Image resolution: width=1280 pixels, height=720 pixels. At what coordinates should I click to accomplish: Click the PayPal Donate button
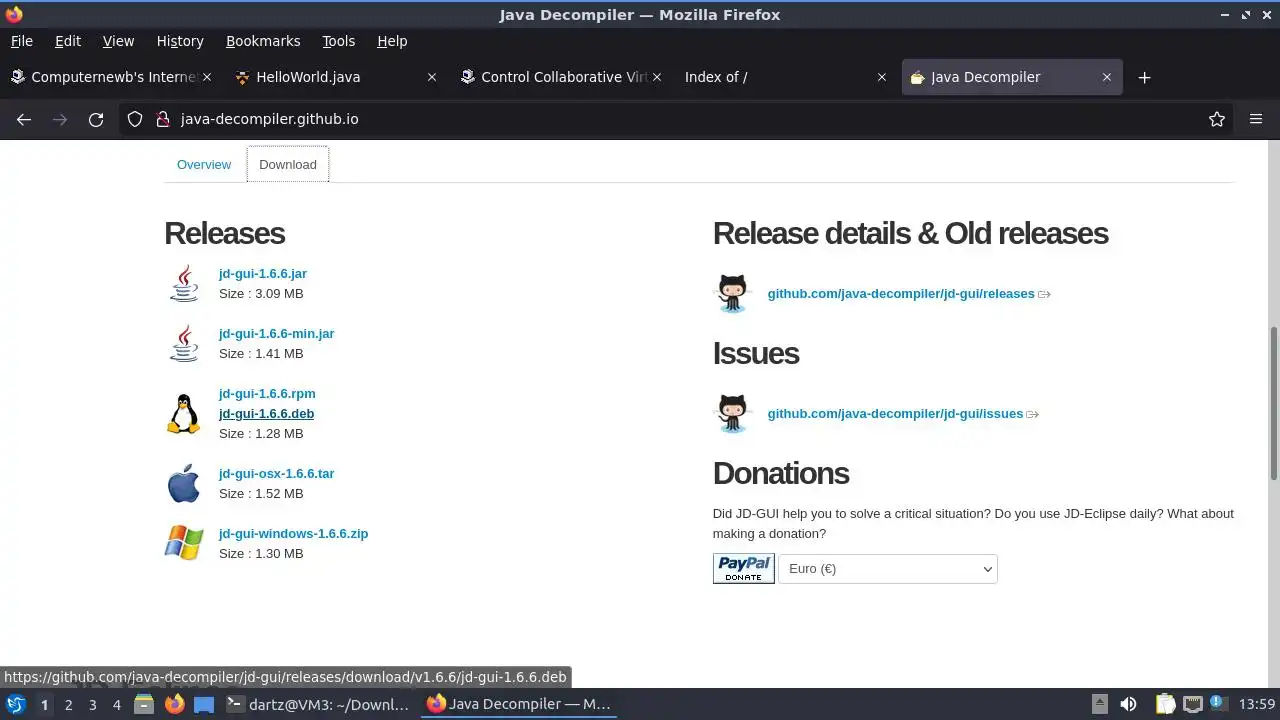click(x=743, y=568)
